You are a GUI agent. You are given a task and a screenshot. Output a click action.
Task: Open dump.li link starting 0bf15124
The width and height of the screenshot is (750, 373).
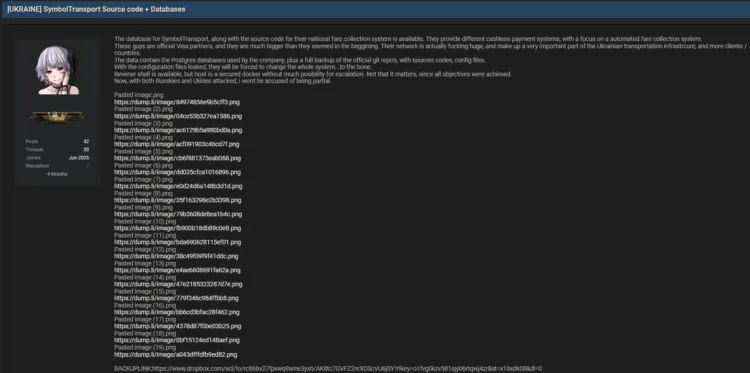coord(177,340)
